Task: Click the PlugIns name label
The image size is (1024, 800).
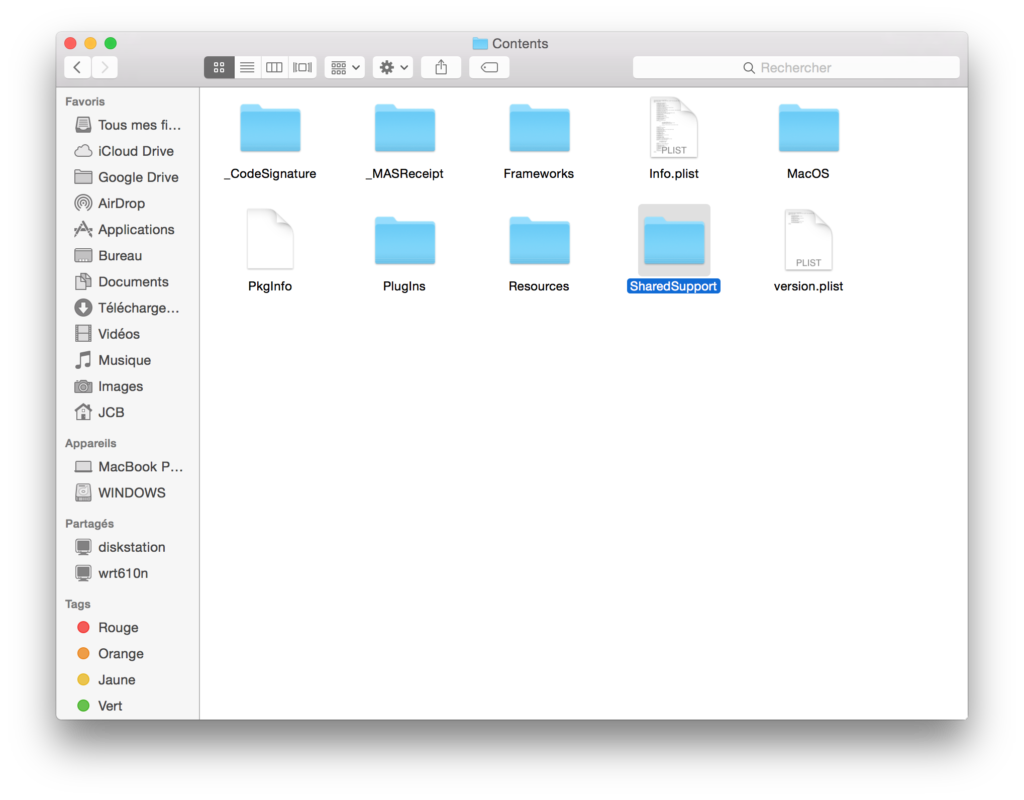Action: (x=404, y=286)
